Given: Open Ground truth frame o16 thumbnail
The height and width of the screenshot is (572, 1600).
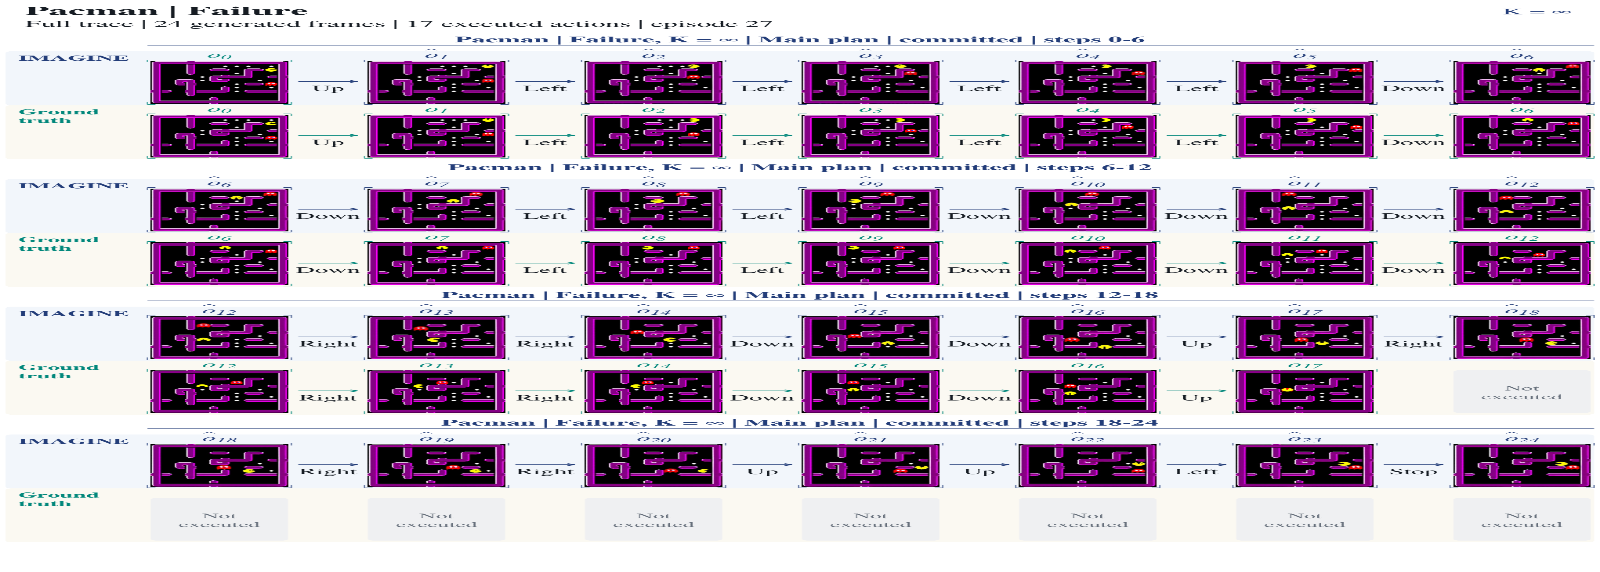Looking at the screenshot, I should 1088,392.
